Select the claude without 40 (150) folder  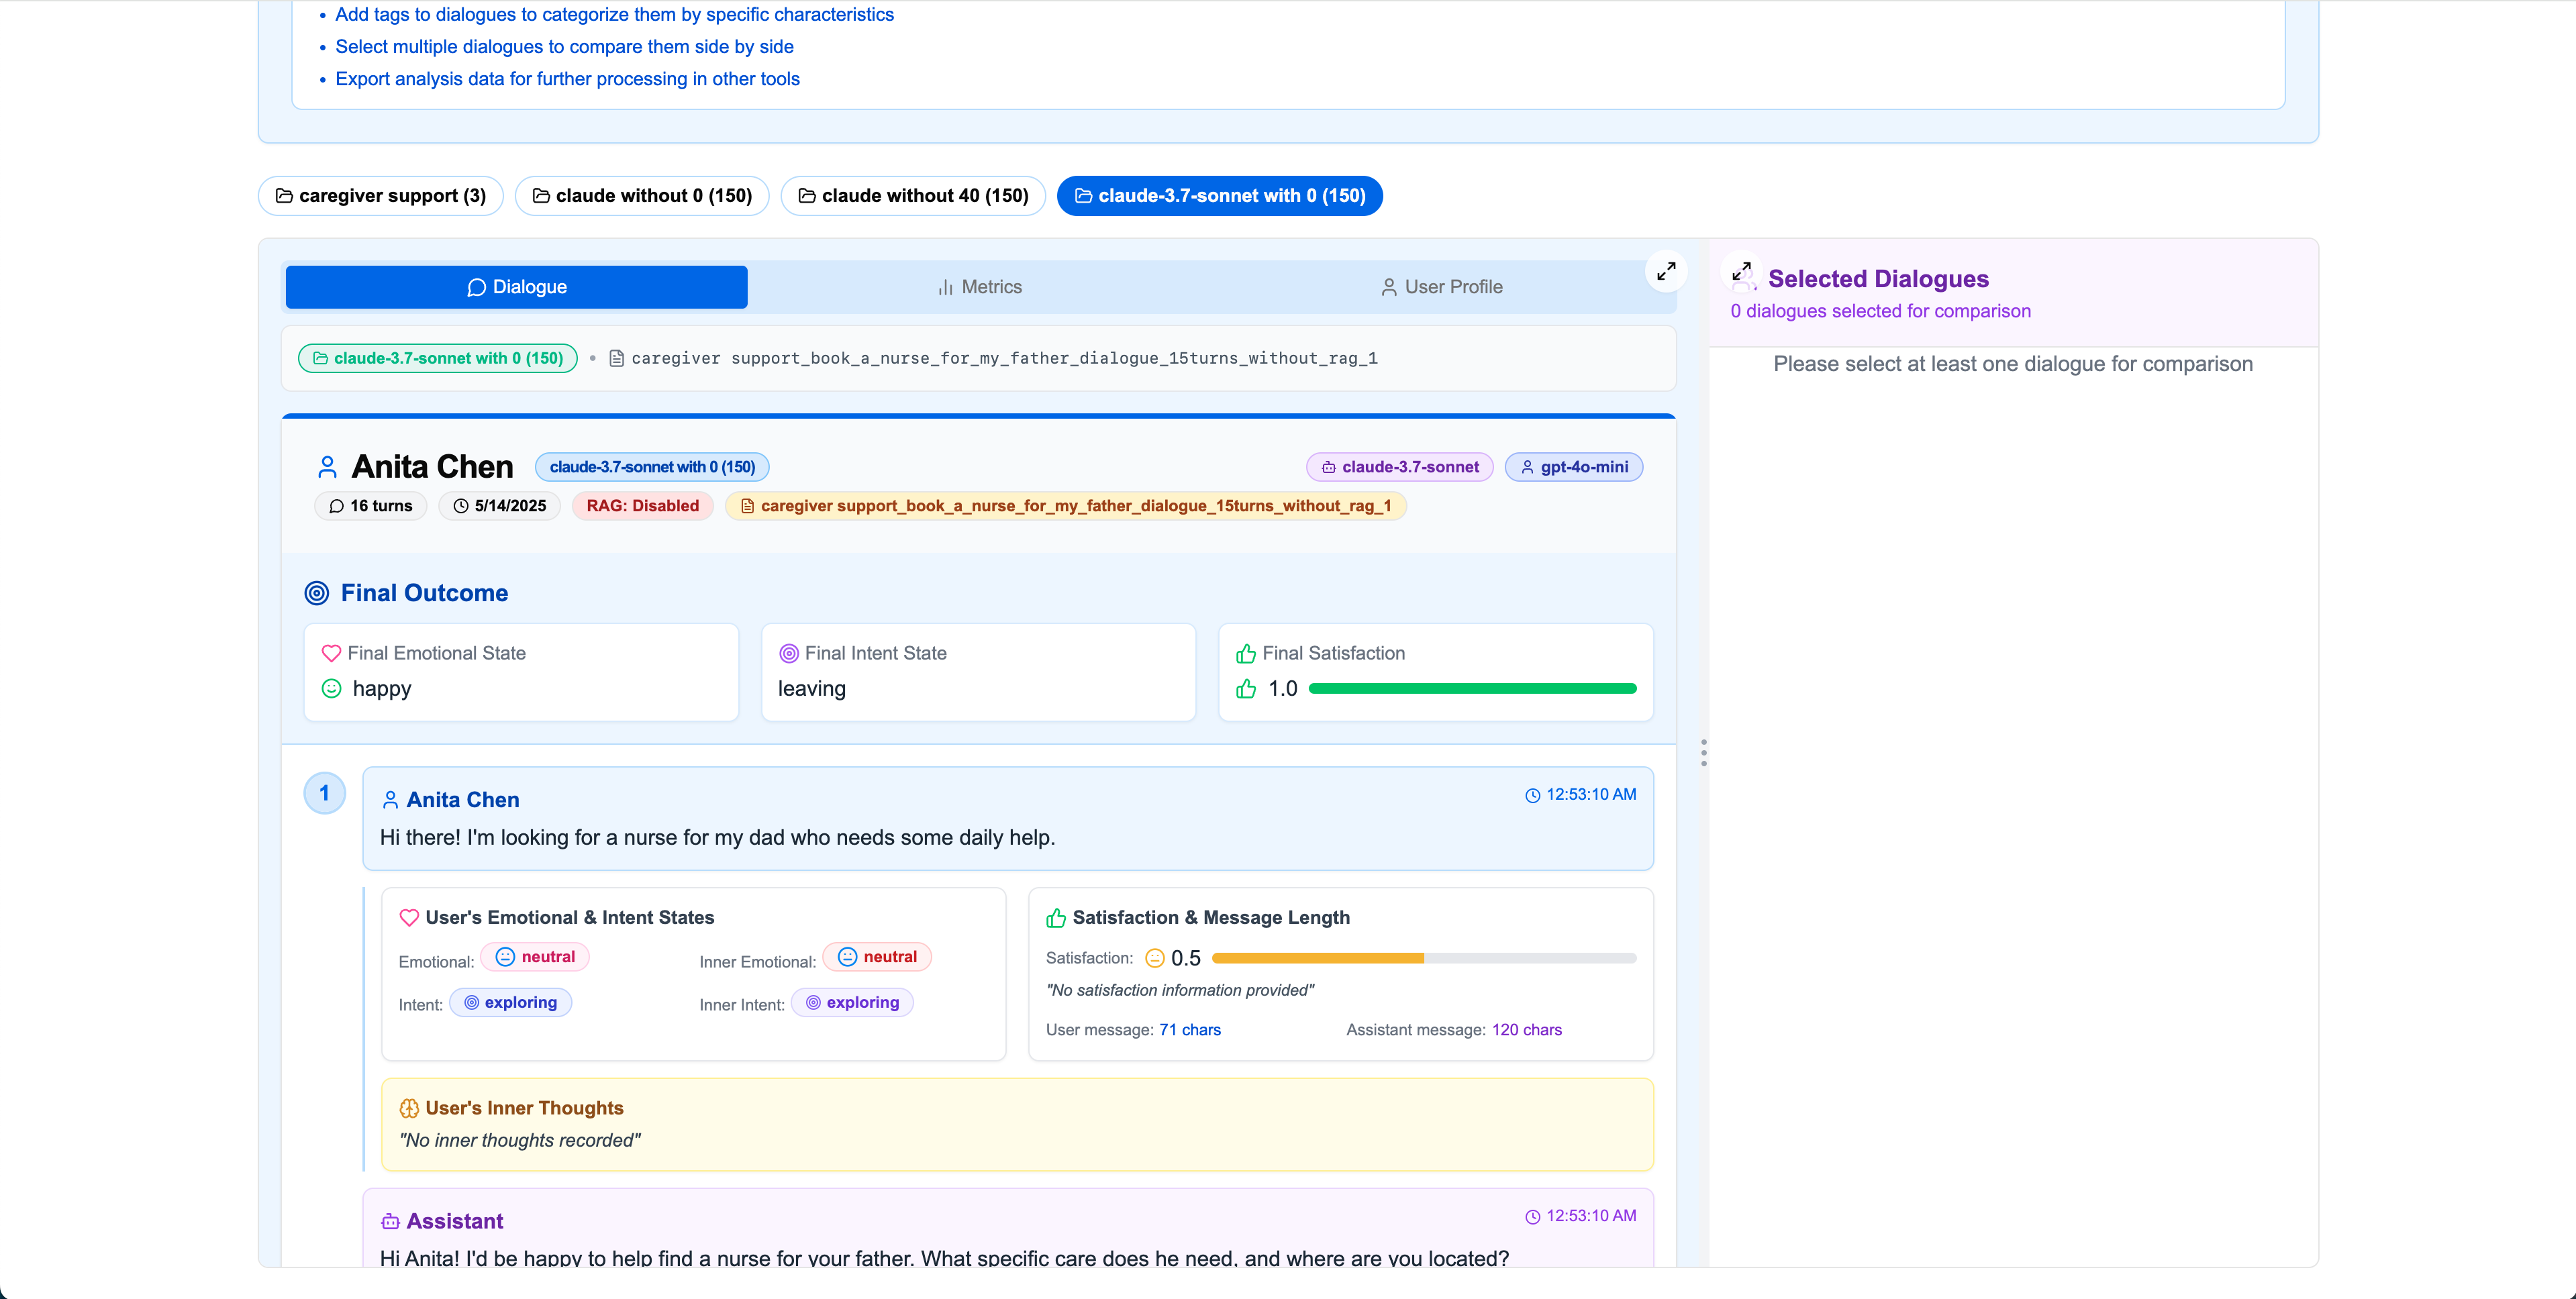[913, 196]
